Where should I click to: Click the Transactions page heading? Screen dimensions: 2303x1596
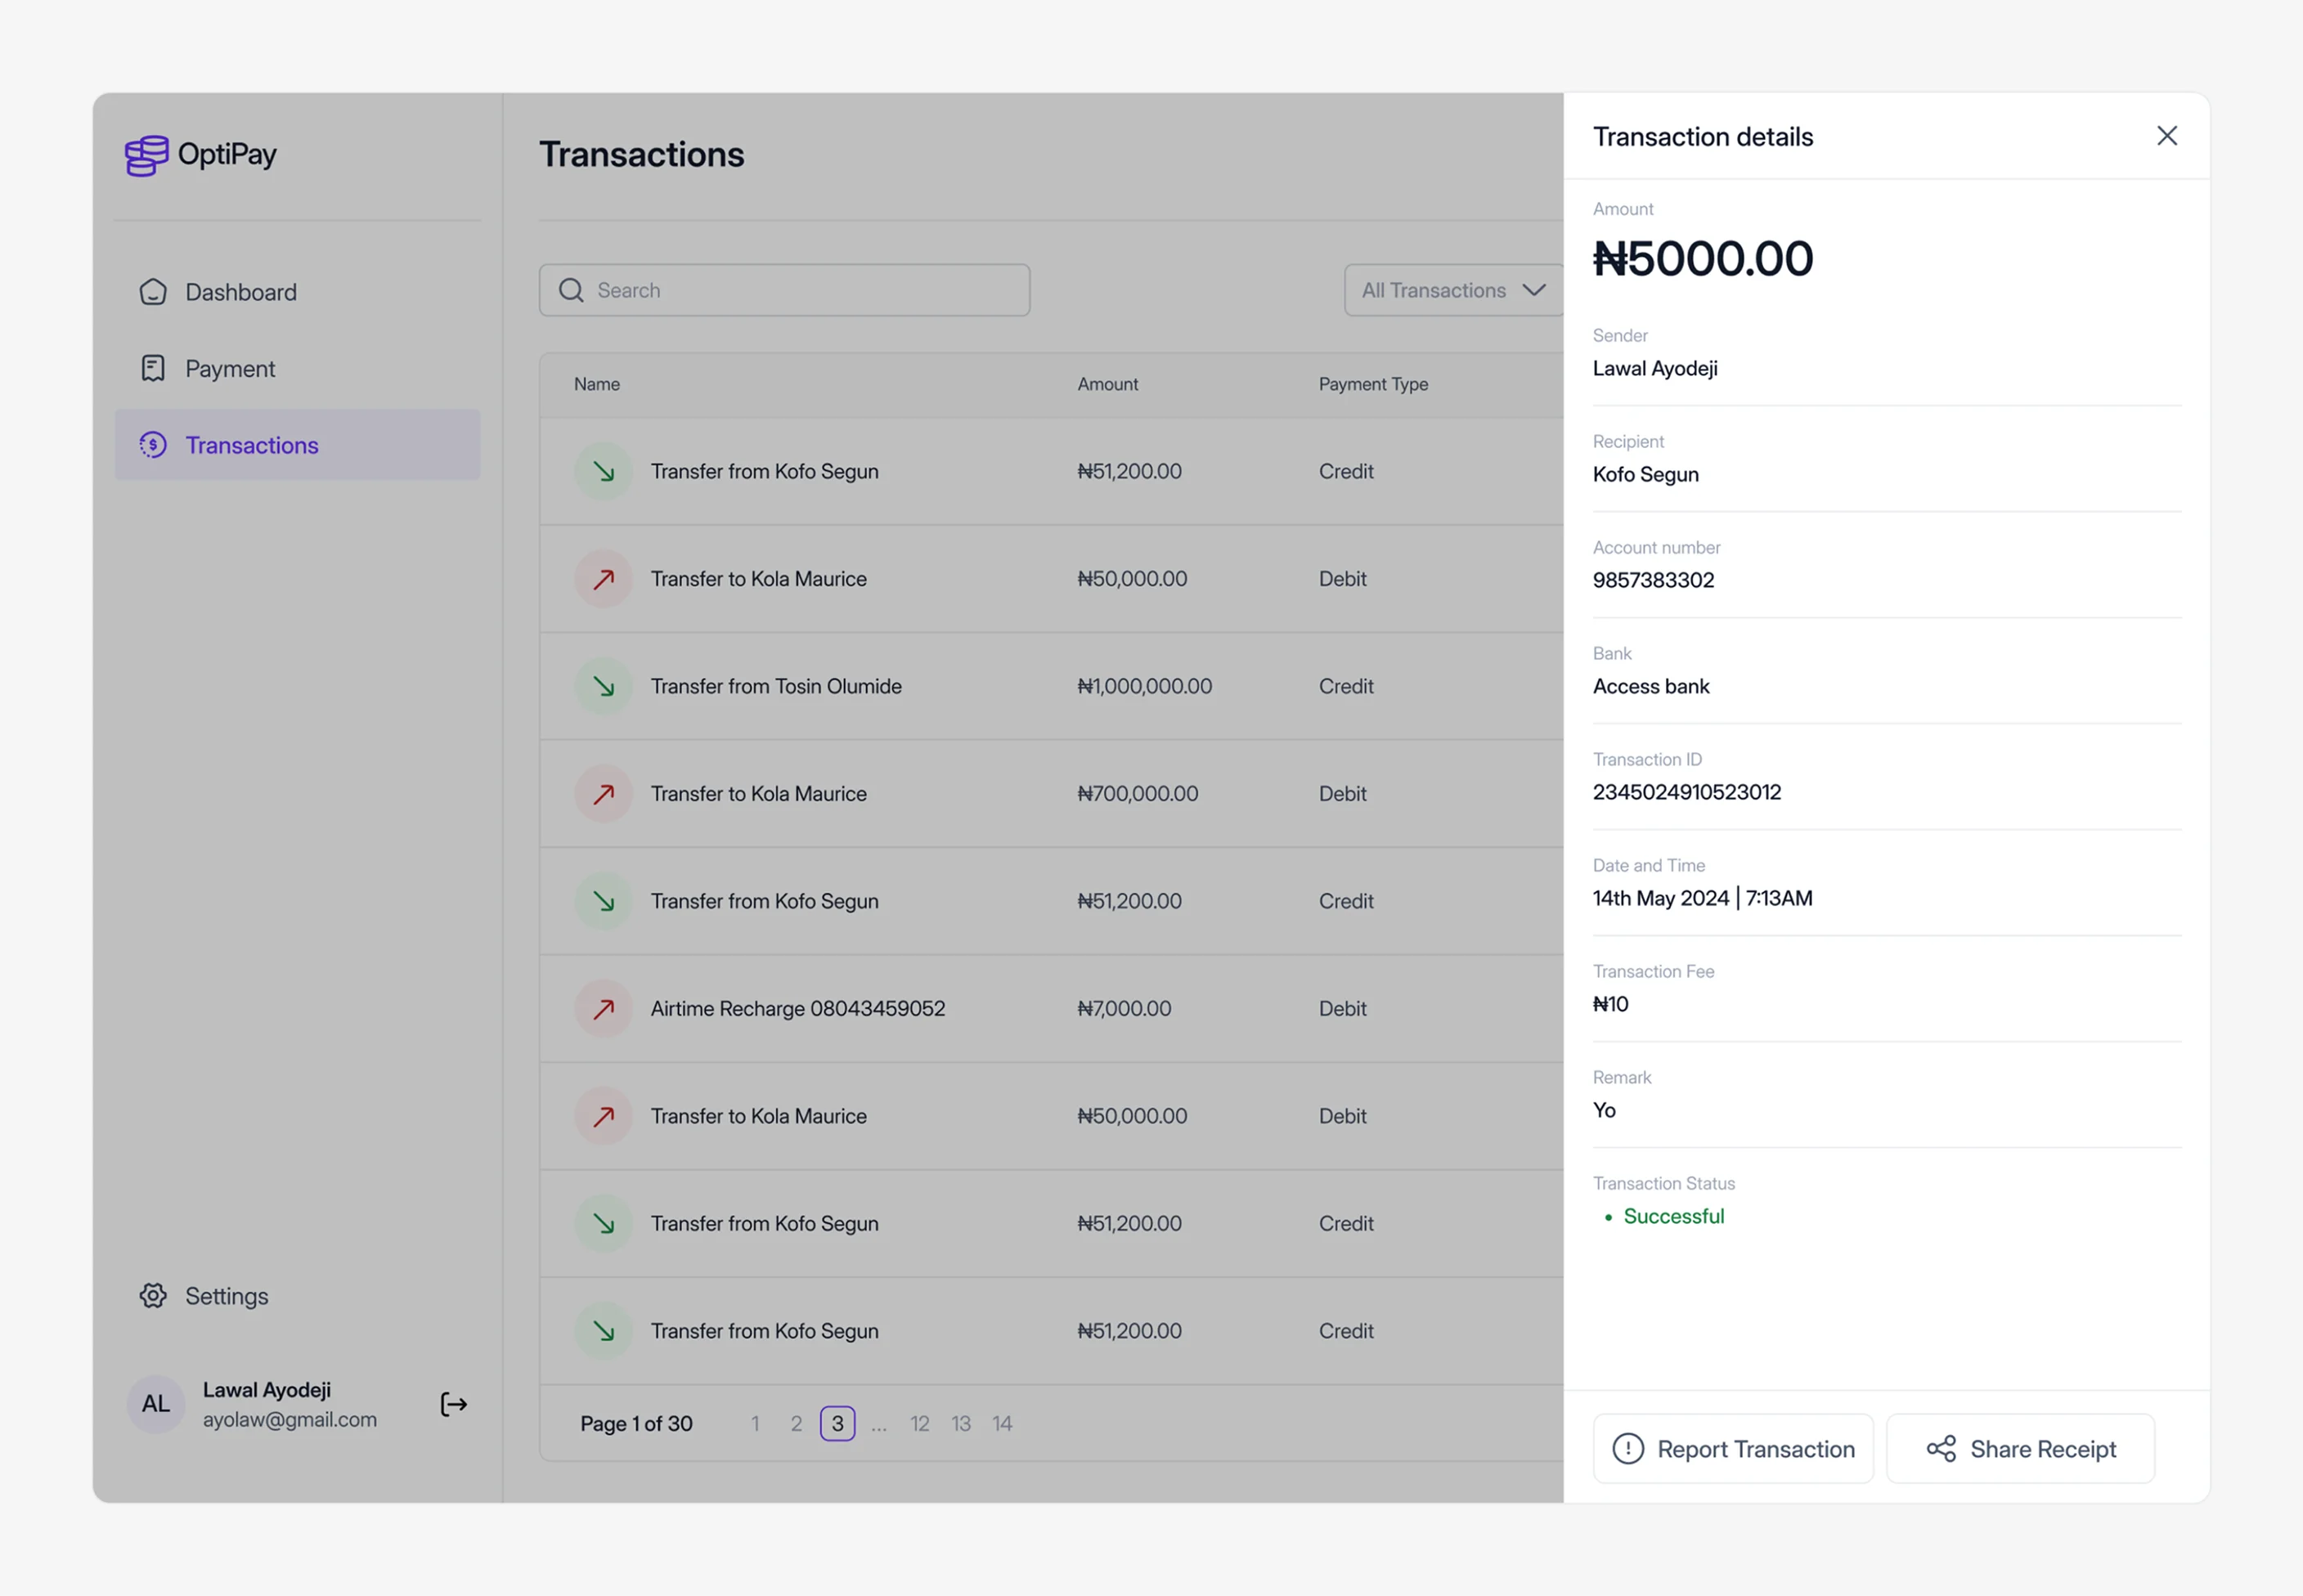(x=641, y=155)
